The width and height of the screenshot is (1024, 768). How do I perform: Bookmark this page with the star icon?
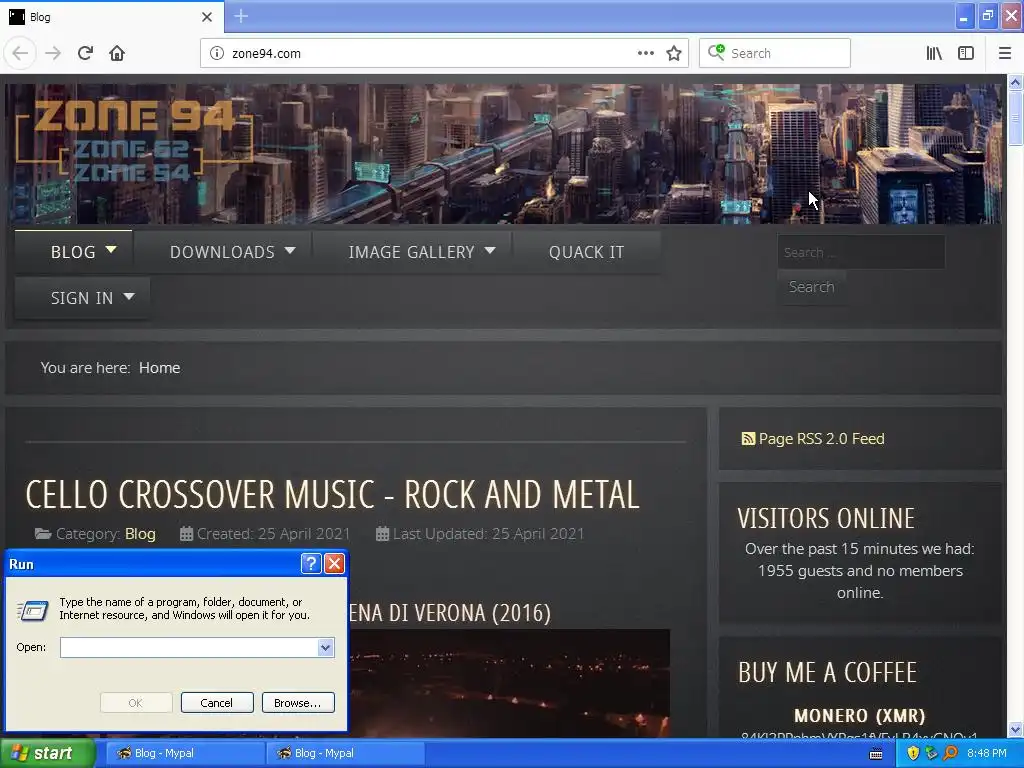click(674, 53)
